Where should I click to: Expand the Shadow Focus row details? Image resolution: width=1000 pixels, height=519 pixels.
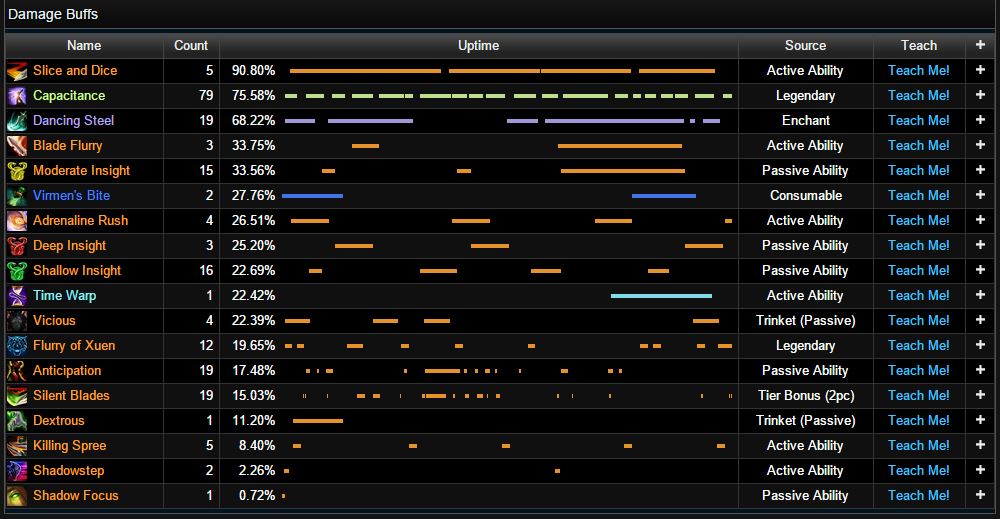981,496
